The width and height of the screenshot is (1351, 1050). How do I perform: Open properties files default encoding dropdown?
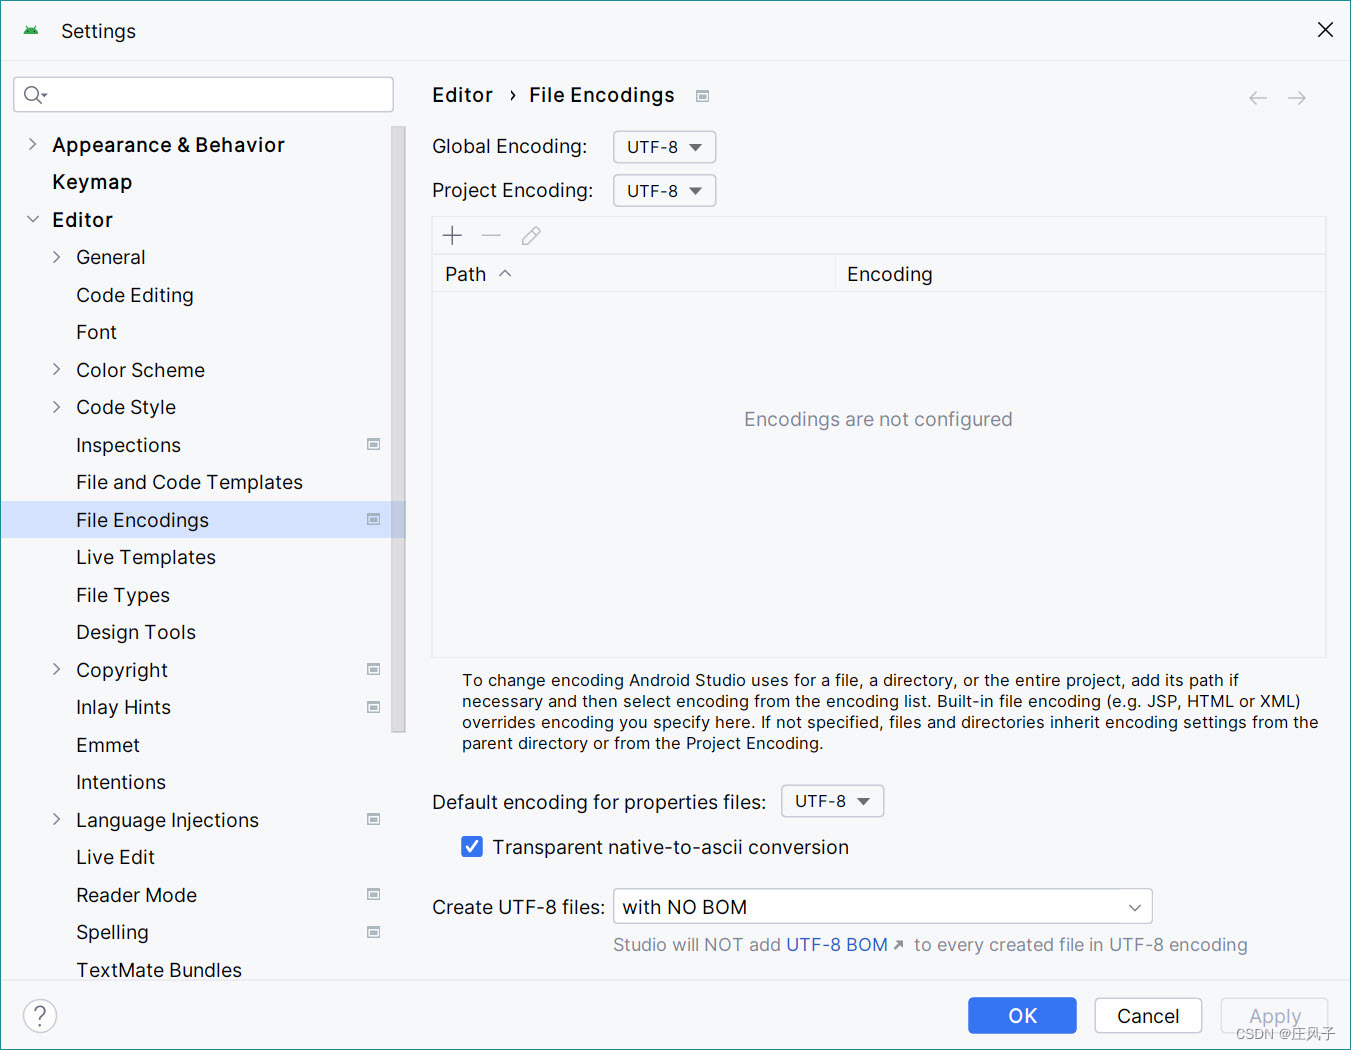[832, 801]
